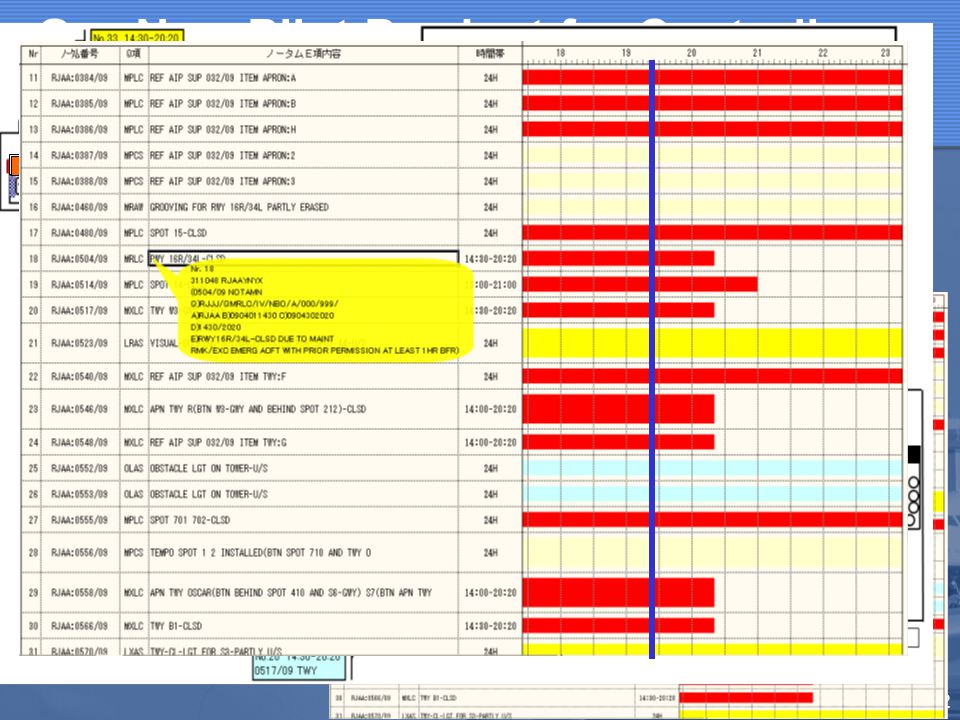Viewport: 960px width, 720px height.
Task: Click 'APN TWY OSCAR' description in row 29
Action: pyautogui.click(x=291, y=593)
